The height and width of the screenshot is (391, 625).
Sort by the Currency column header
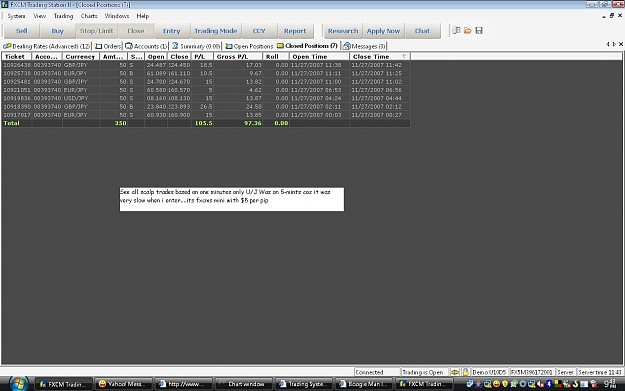point(81,57)
